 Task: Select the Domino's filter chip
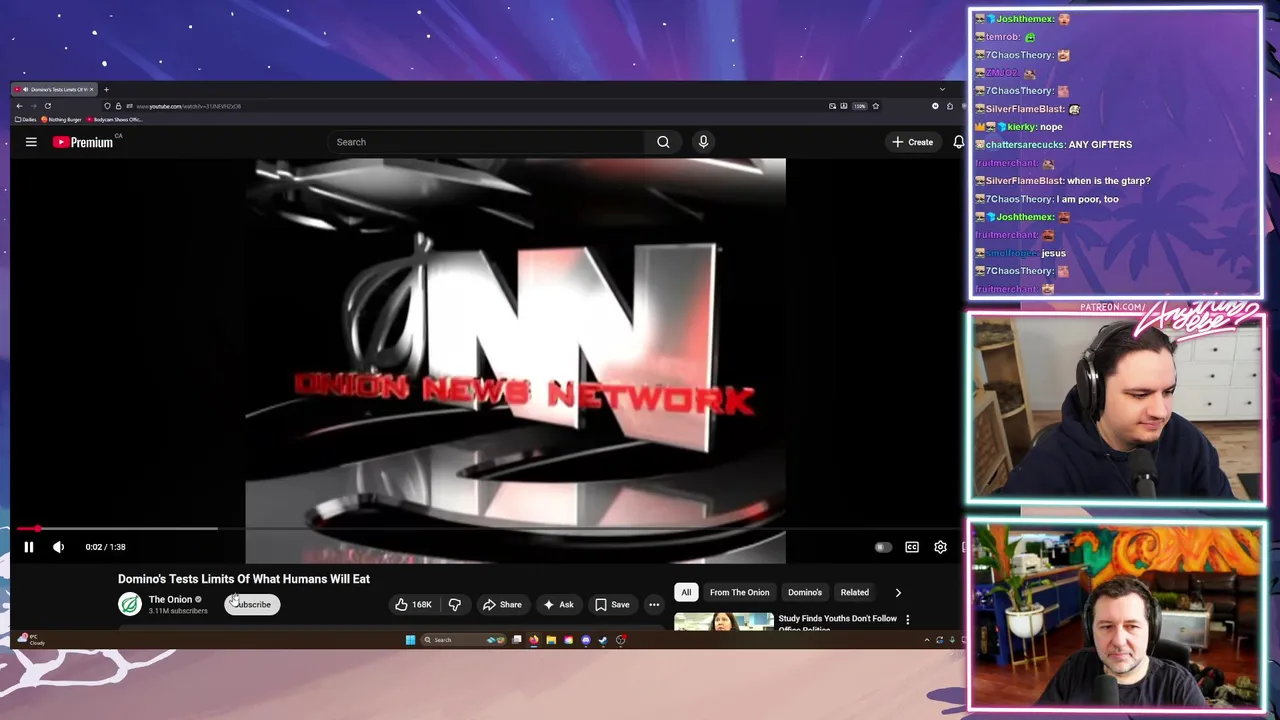click(x=805, y=592)
